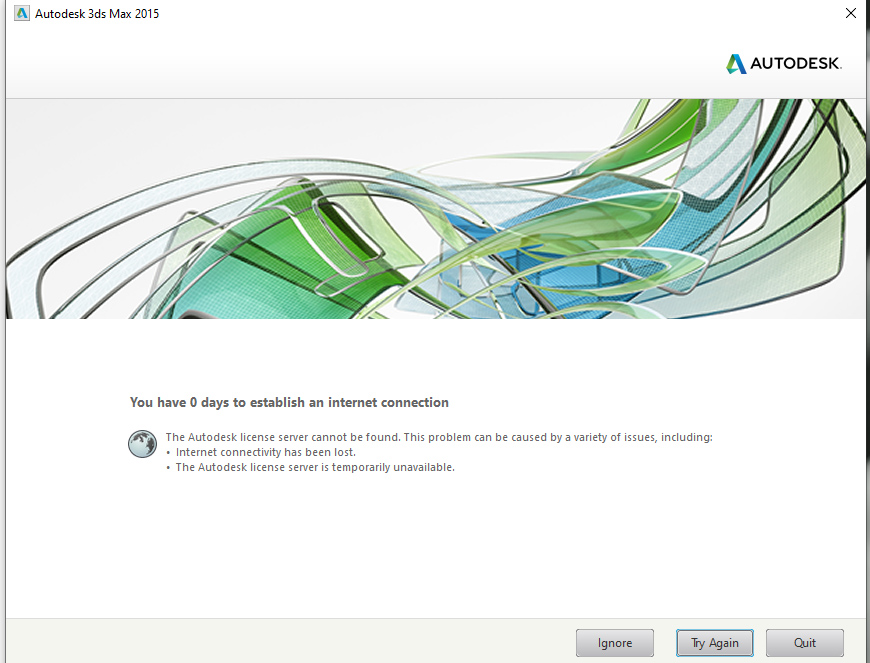The width and height of the screenshot is (870, 663).
Task: Retry connection with Try Again
Action: tap(715, 642)
